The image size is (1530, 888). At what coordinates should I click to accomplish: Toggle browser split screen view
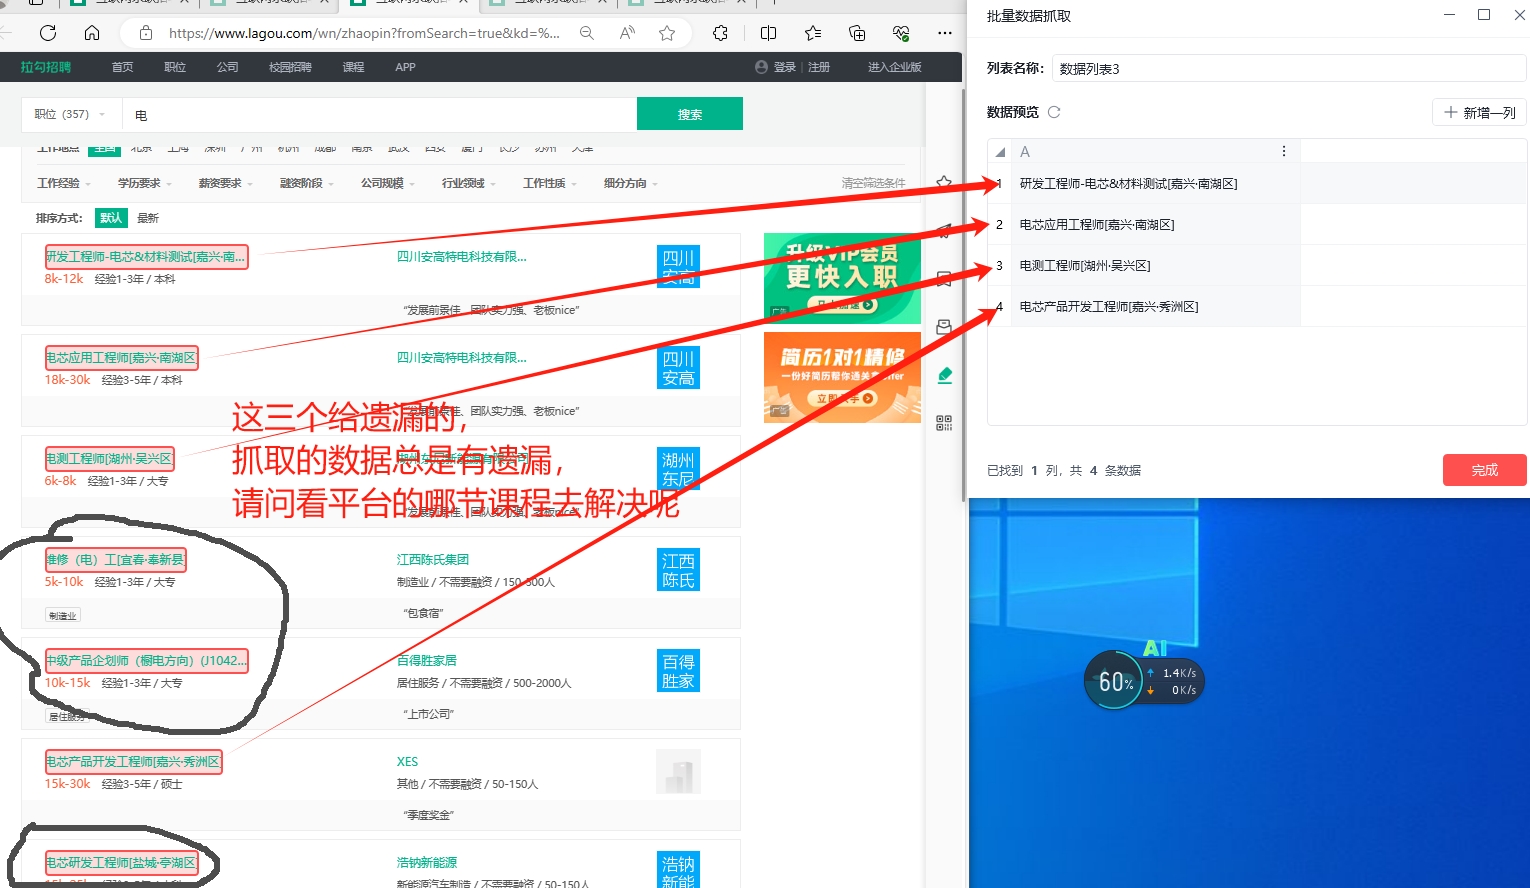click(768, 33)
